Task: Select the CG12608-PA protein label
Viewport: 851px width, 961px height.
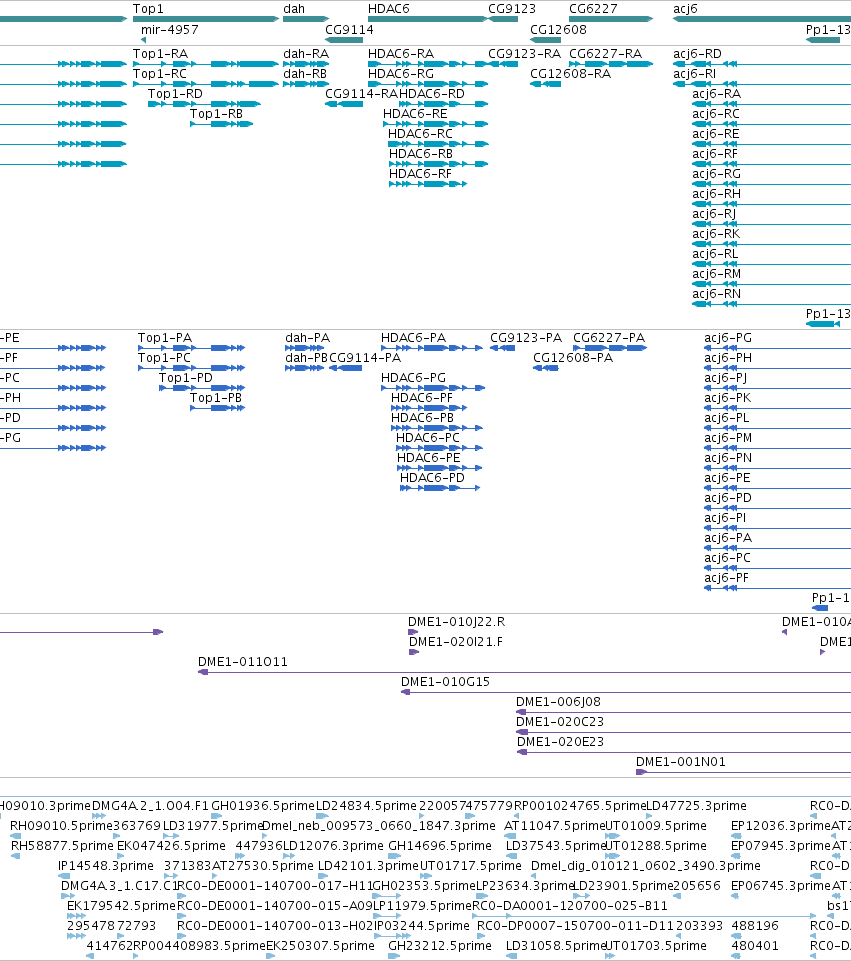Action: pos(573,357)
